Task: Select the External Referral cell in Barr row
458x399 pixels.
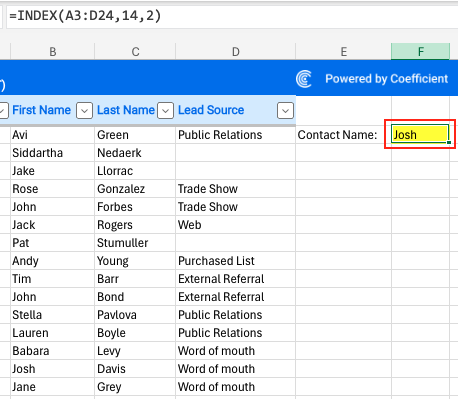Action: pos(236,279)
